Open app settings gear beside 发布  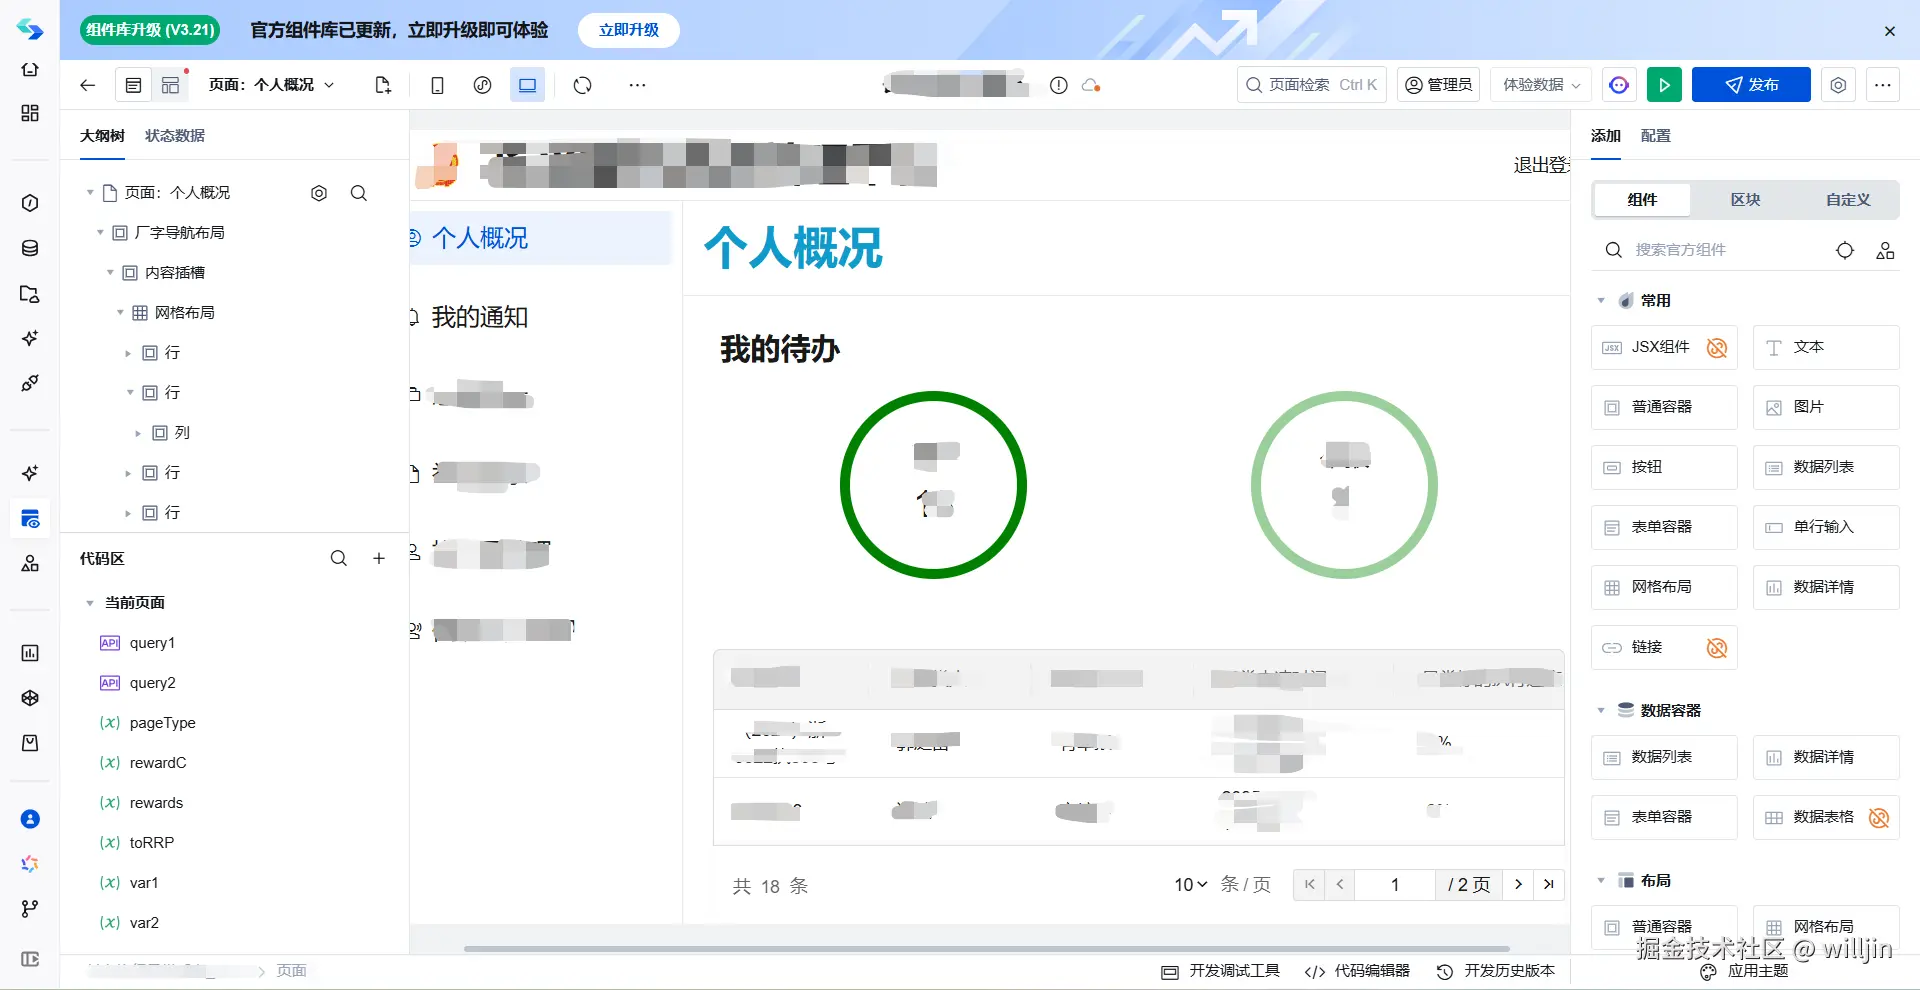pos(1838,85)
